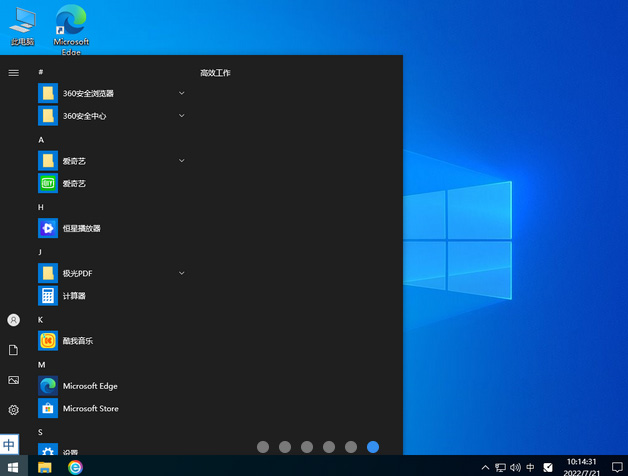
Task: Expand the 极光PDF folder chevron
Action: tap(181, 273)
